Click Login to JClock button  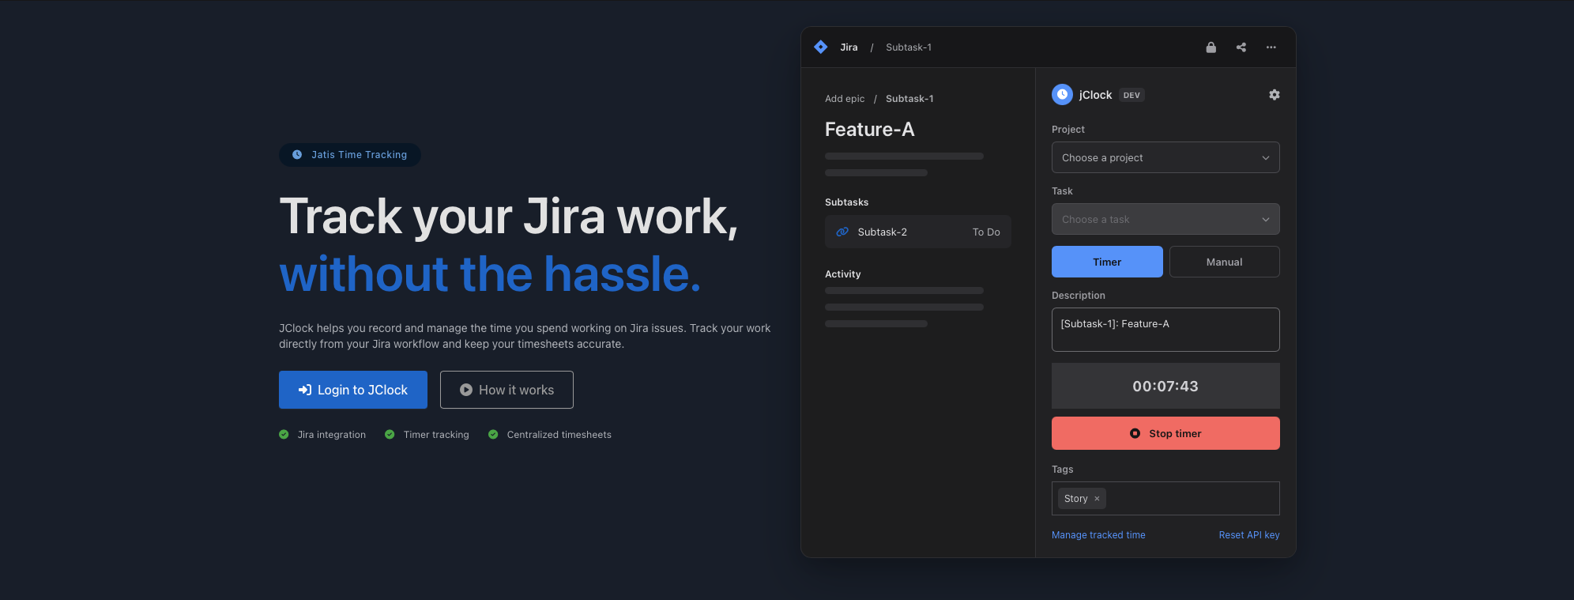[353, 390]
